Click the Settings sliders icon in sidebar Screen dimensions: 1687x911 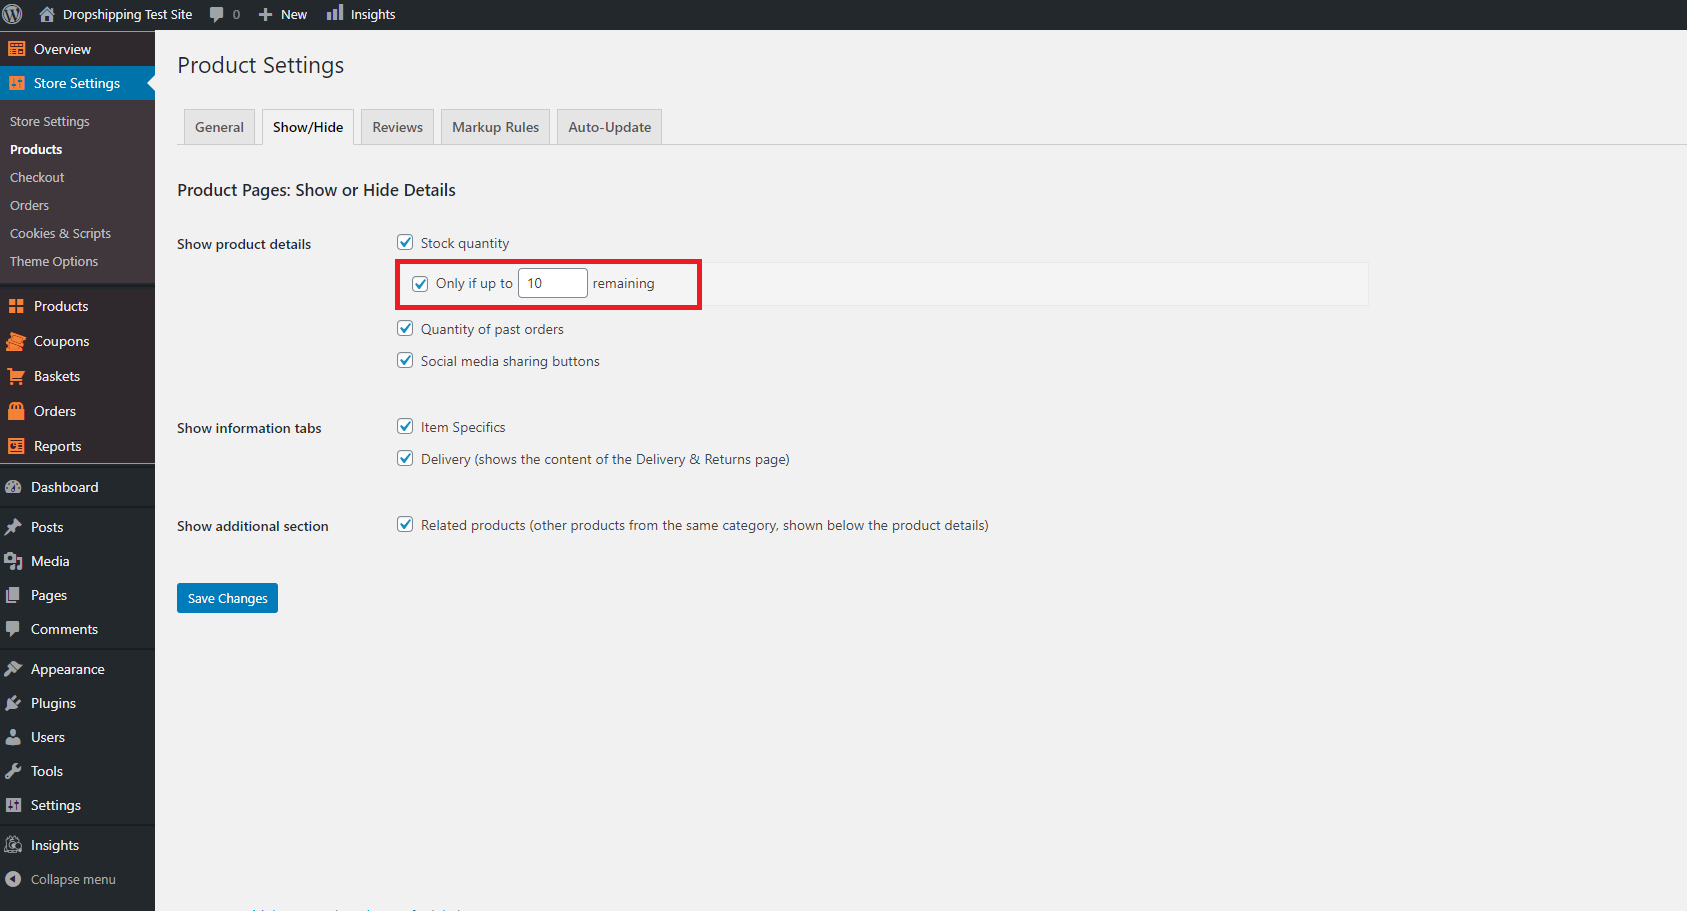click(x=13, y=805)
